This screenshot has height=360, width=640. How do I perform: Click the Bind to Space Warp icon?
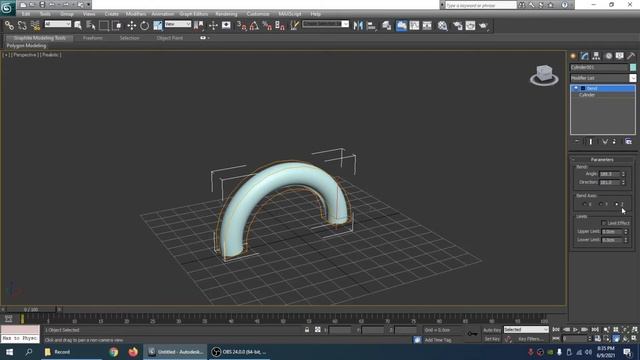(x=36, y=26)
